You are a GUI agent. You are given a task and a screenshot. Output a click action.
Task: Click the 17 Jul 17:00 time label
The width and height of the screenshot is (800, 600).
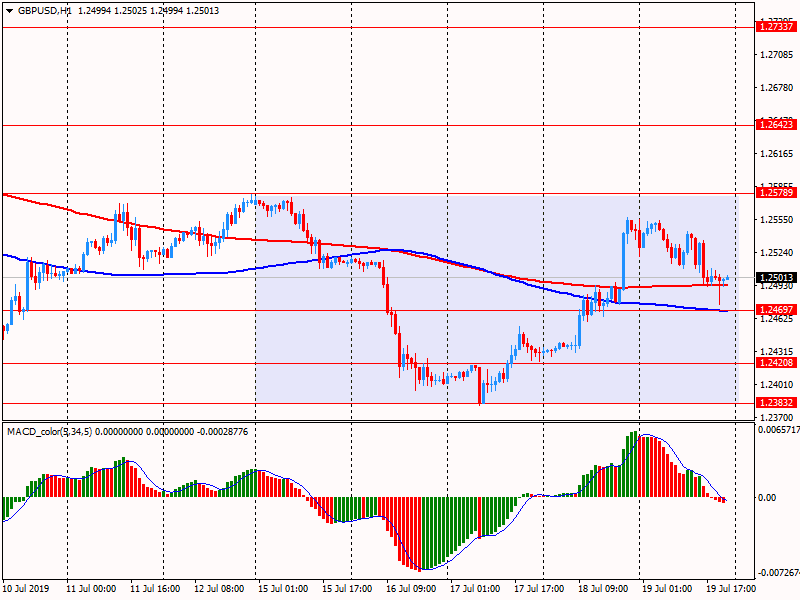pyautogui.click(x=539, y=588)
